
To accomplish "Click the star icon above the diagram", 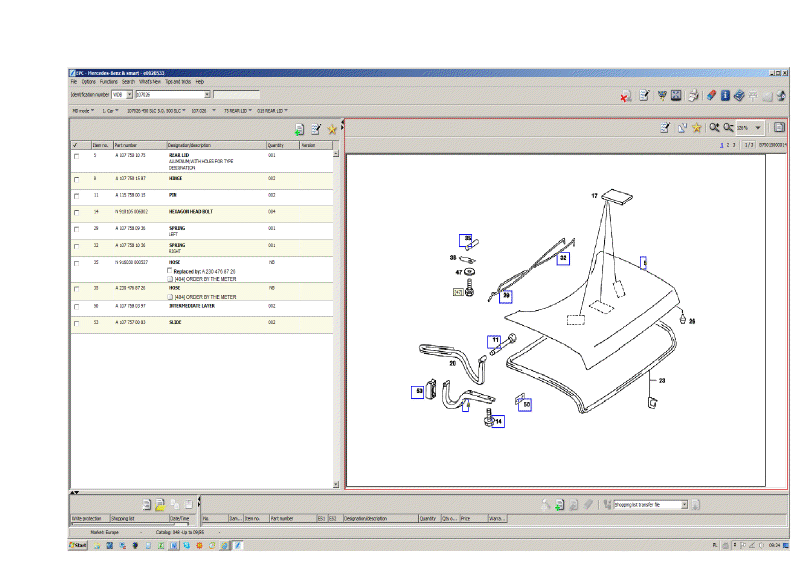I will [x=697, y=128].
